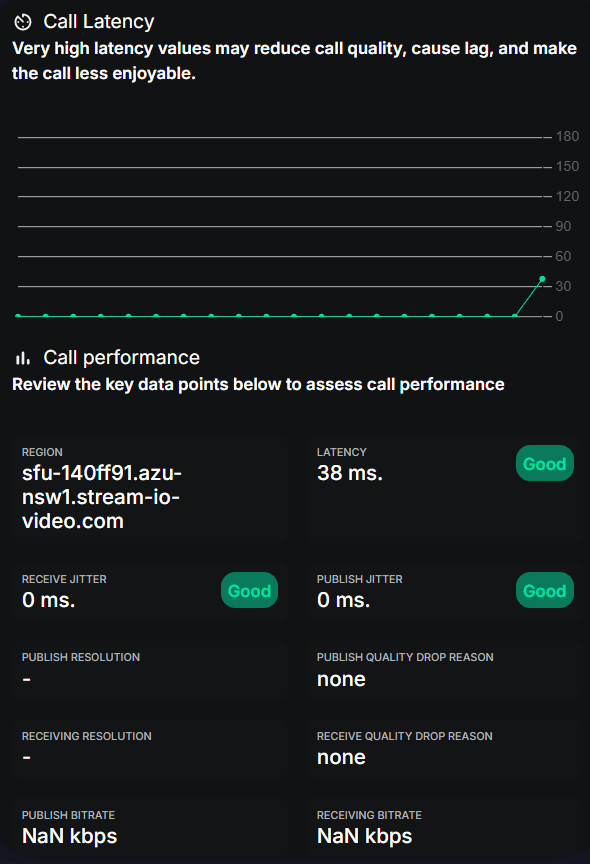The width and height of the screenshot is (590, 864).
Task: Click the Call Latency clock icon
Action: (23, 22)
